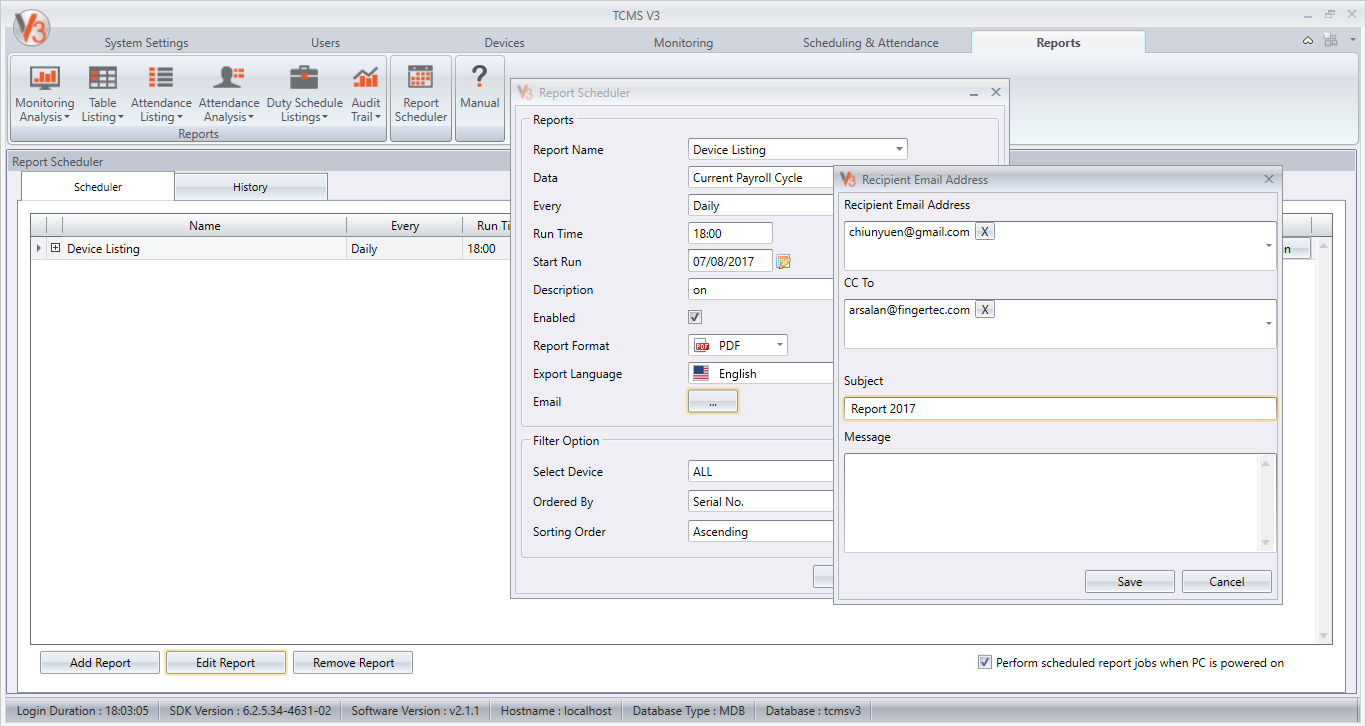Open the Table Listing report menu

[103, 93]
